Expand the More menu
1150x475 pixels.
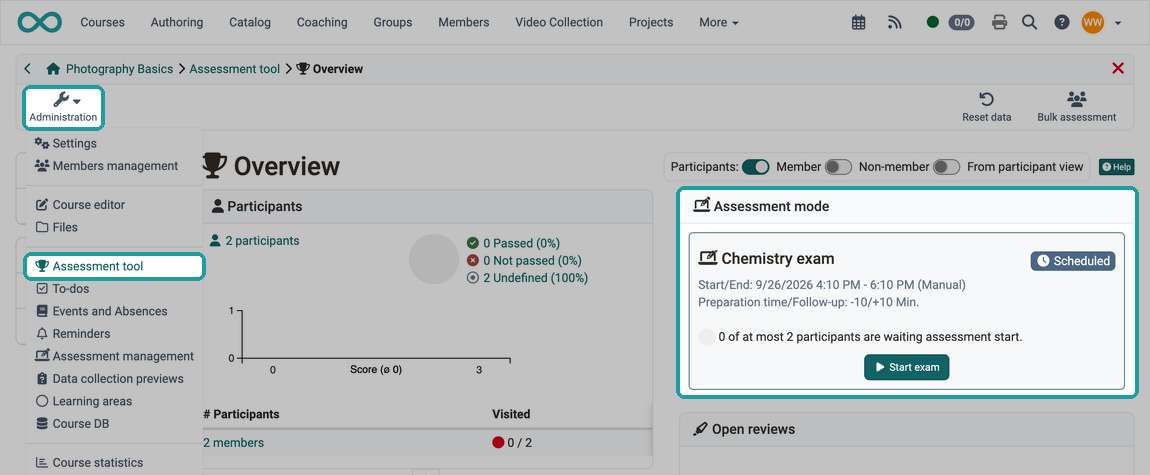[x=718, y=22]
